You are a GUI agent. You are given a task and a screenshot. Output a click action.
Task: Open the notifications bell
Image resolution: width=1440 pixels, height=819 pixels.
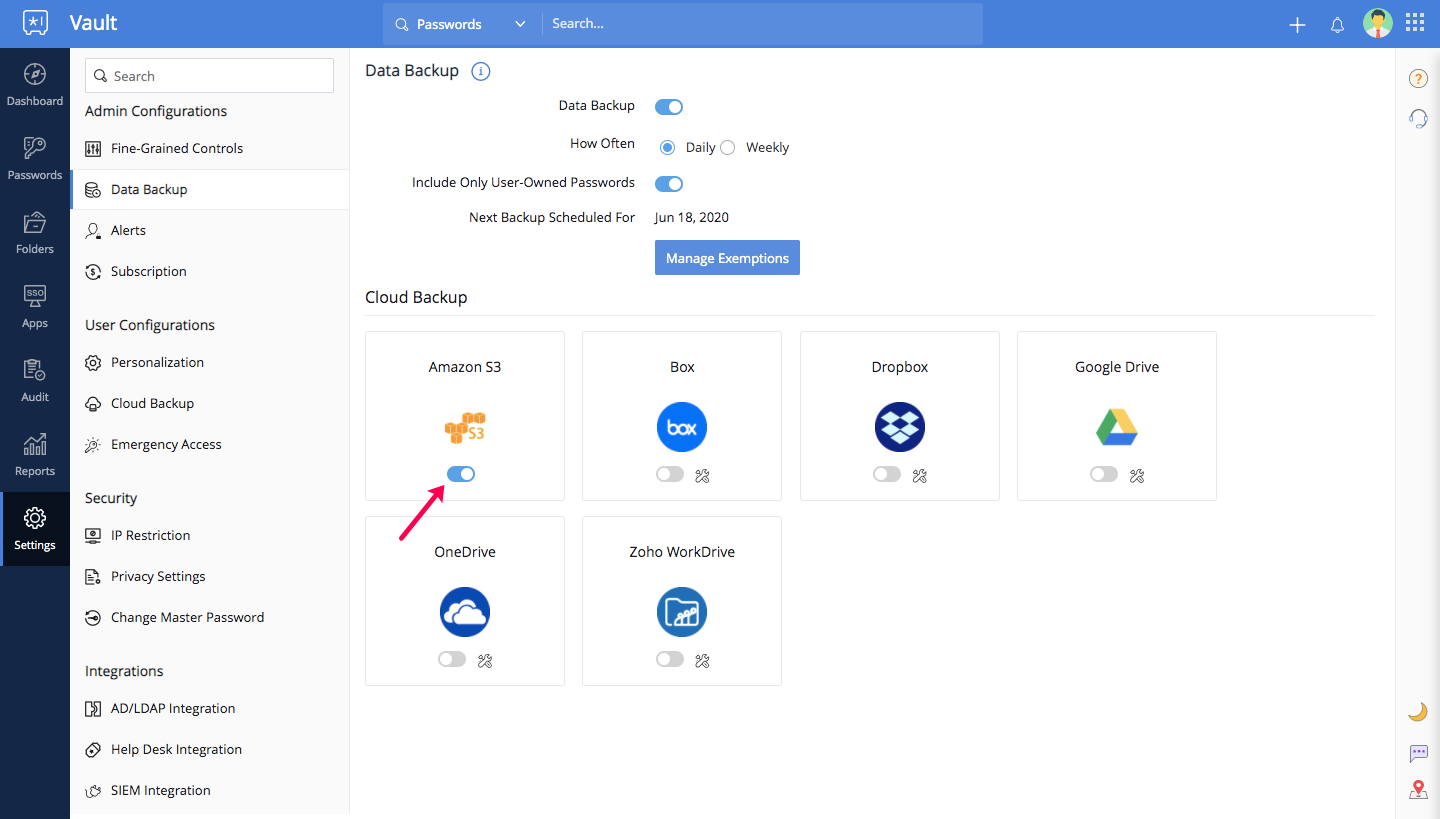(1337, 25)
